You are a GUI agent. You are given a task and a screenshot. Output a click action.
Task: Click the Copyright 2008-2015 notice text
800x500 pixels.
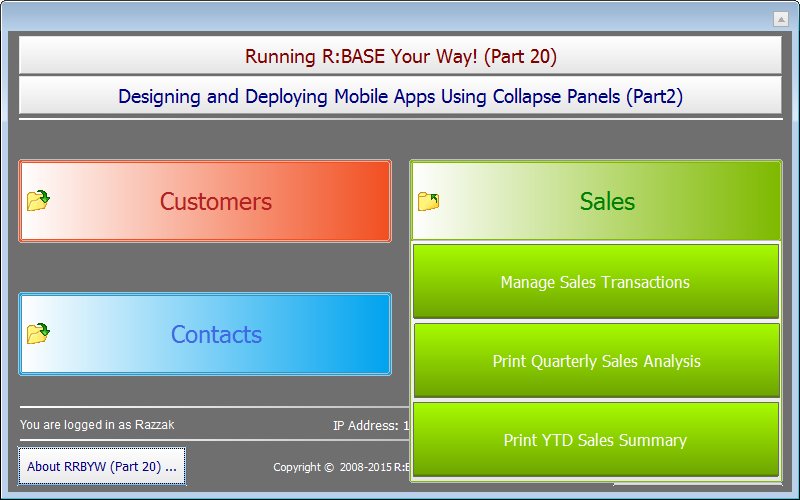click(x=342, y=467)
